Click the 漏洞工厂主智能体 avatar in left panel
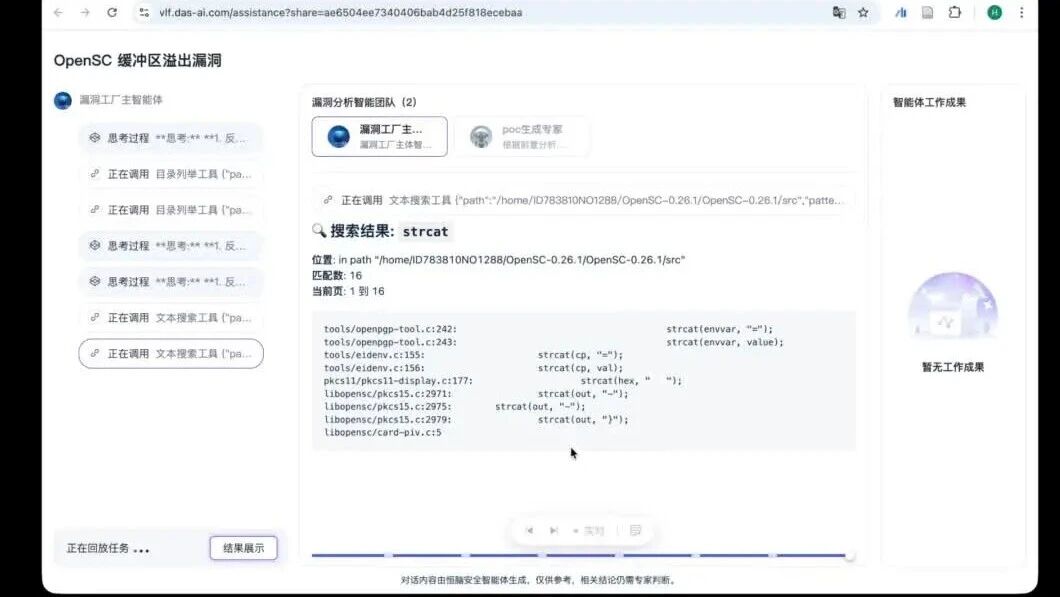The image size is (1060, 597). point(63,100)
